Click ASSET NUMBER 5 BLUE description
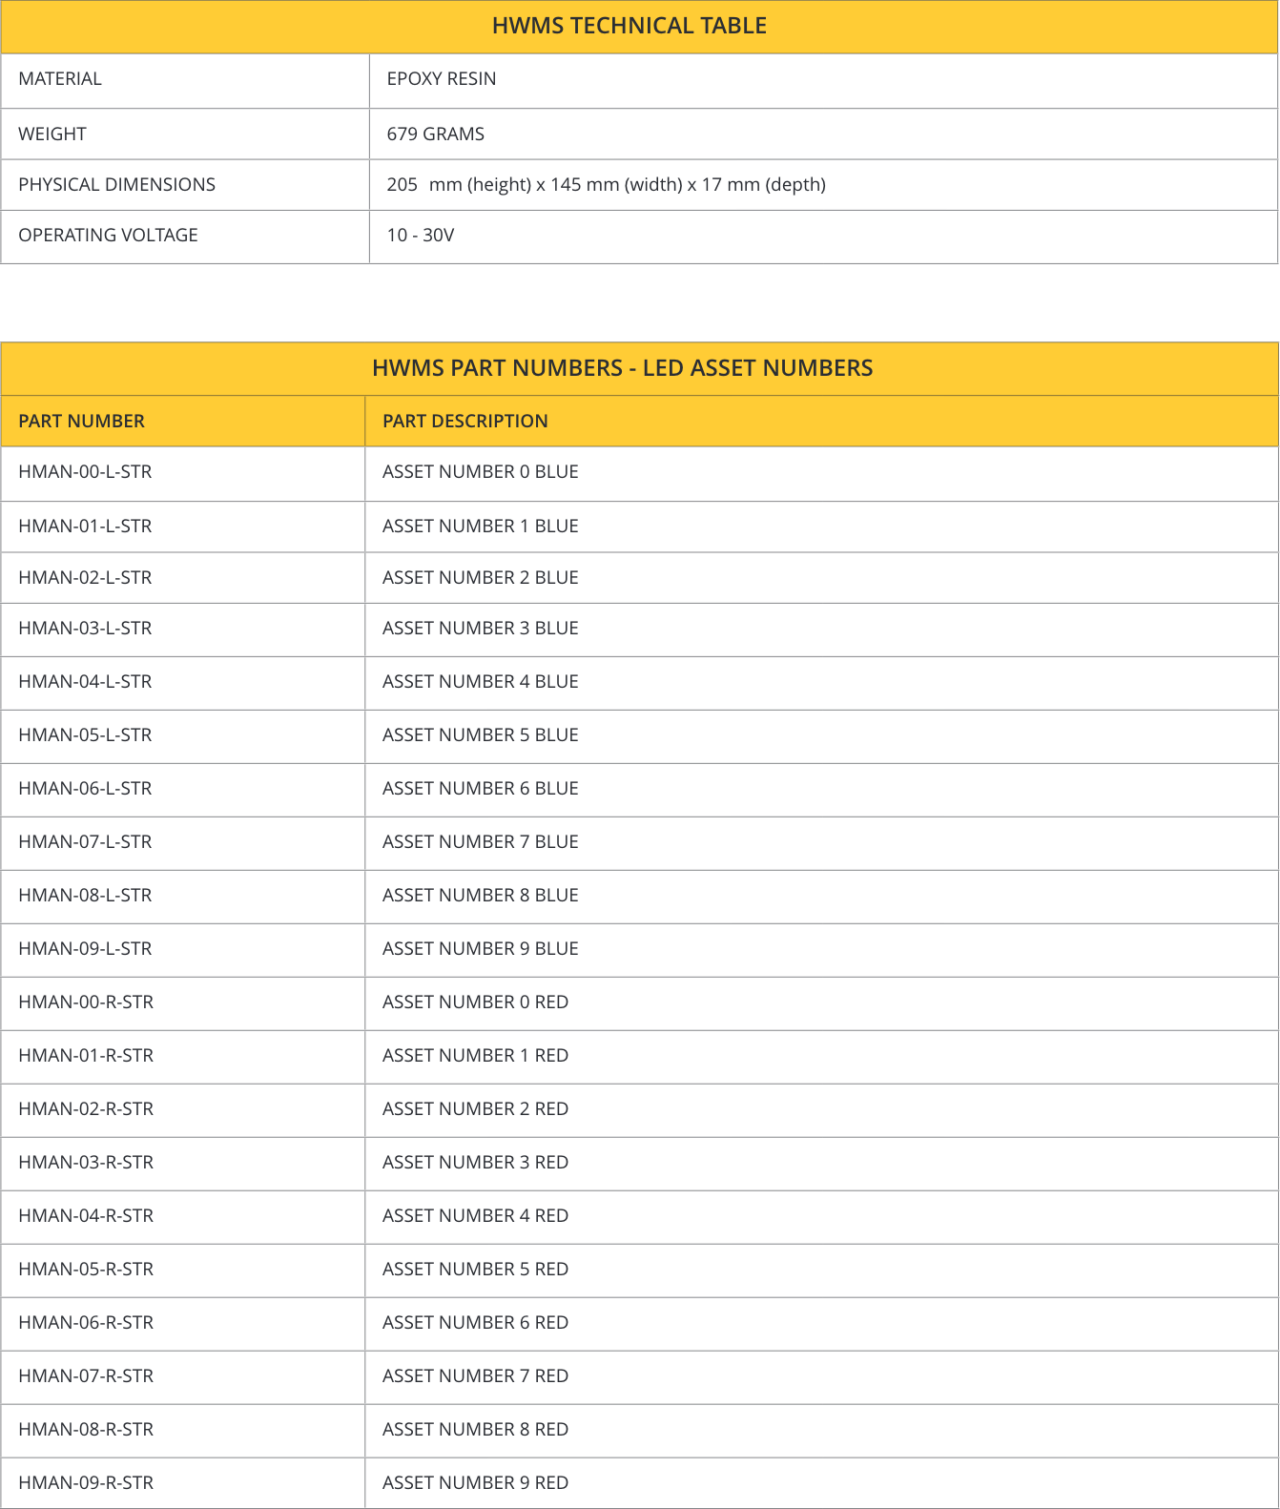Screen dimensions: 1280x1509 point(480,735)
